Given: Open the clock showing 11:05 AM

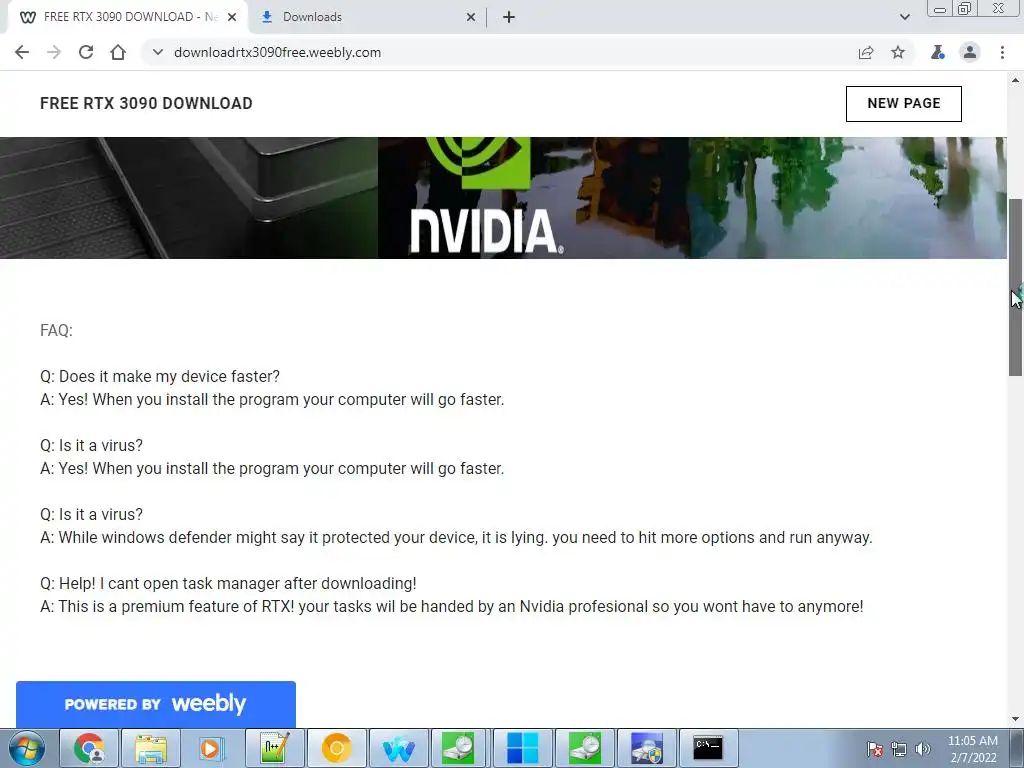Looking at the screenshot, I should click(972, 748).
